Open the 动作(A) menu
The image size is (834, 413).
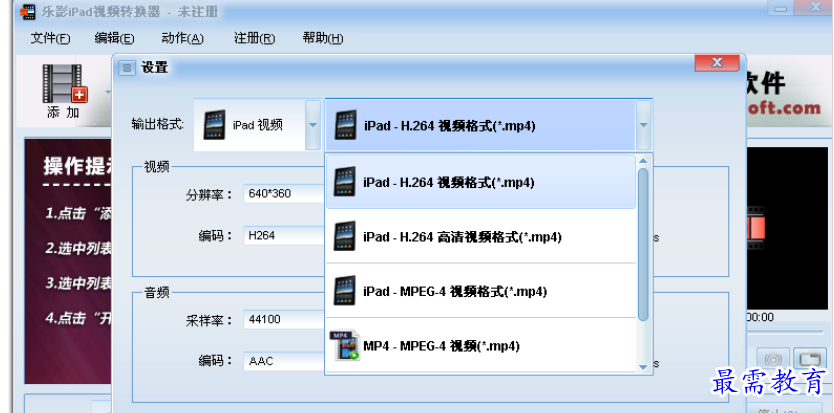(182, 38)
